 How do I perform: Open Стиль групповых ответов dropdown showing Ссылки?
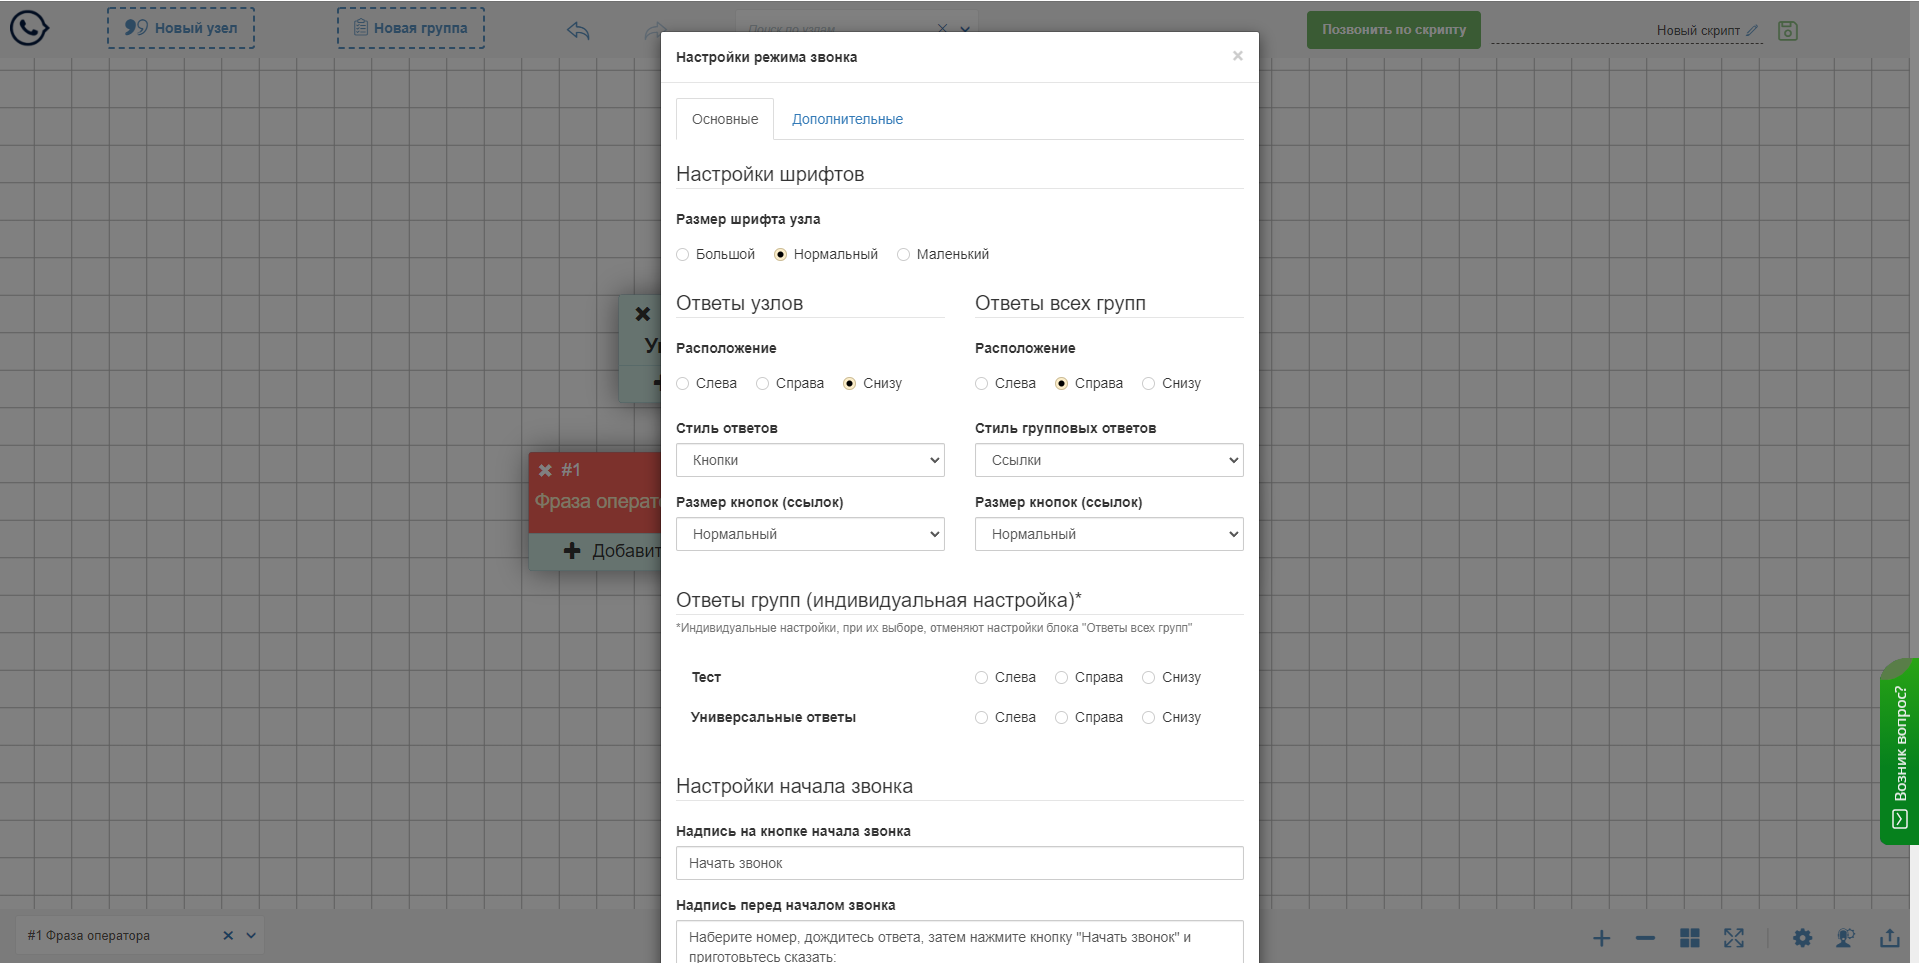click(1109, 460)
